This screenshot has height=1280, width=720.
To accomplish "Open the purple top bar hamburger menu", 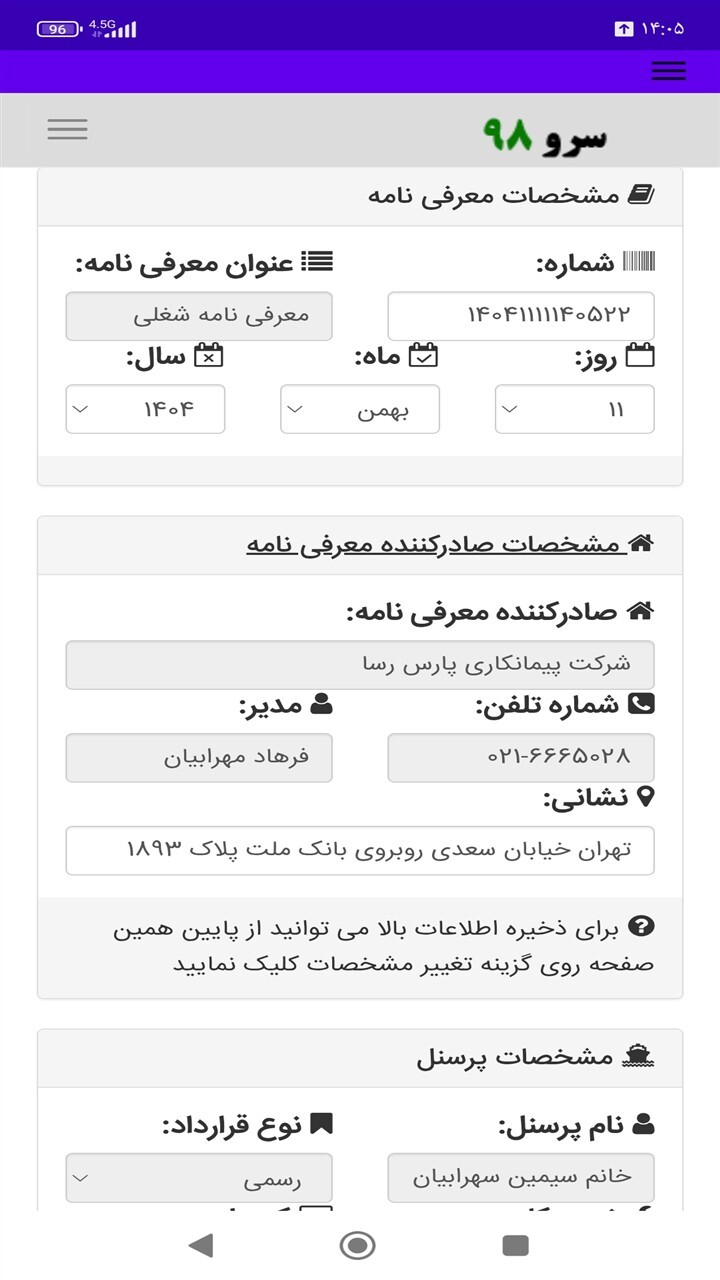I will pyautogui.click(x=668, y=71).
